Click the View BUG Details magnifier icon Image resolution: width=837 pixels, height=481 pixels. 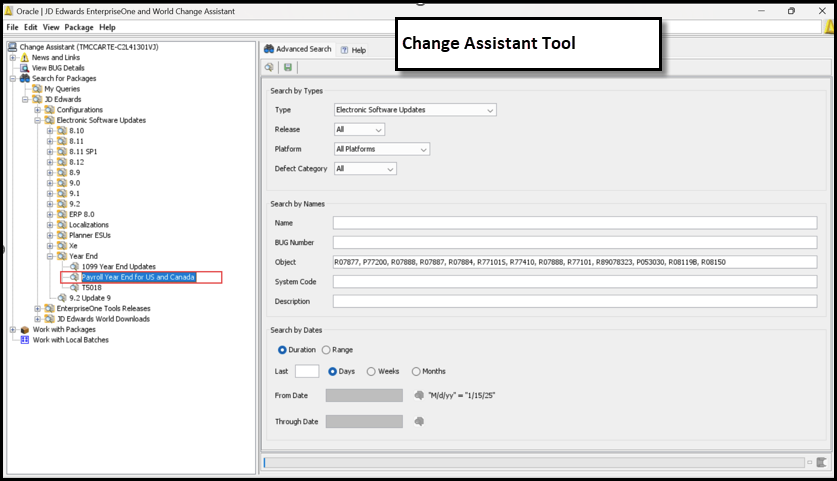click(25, 68)
